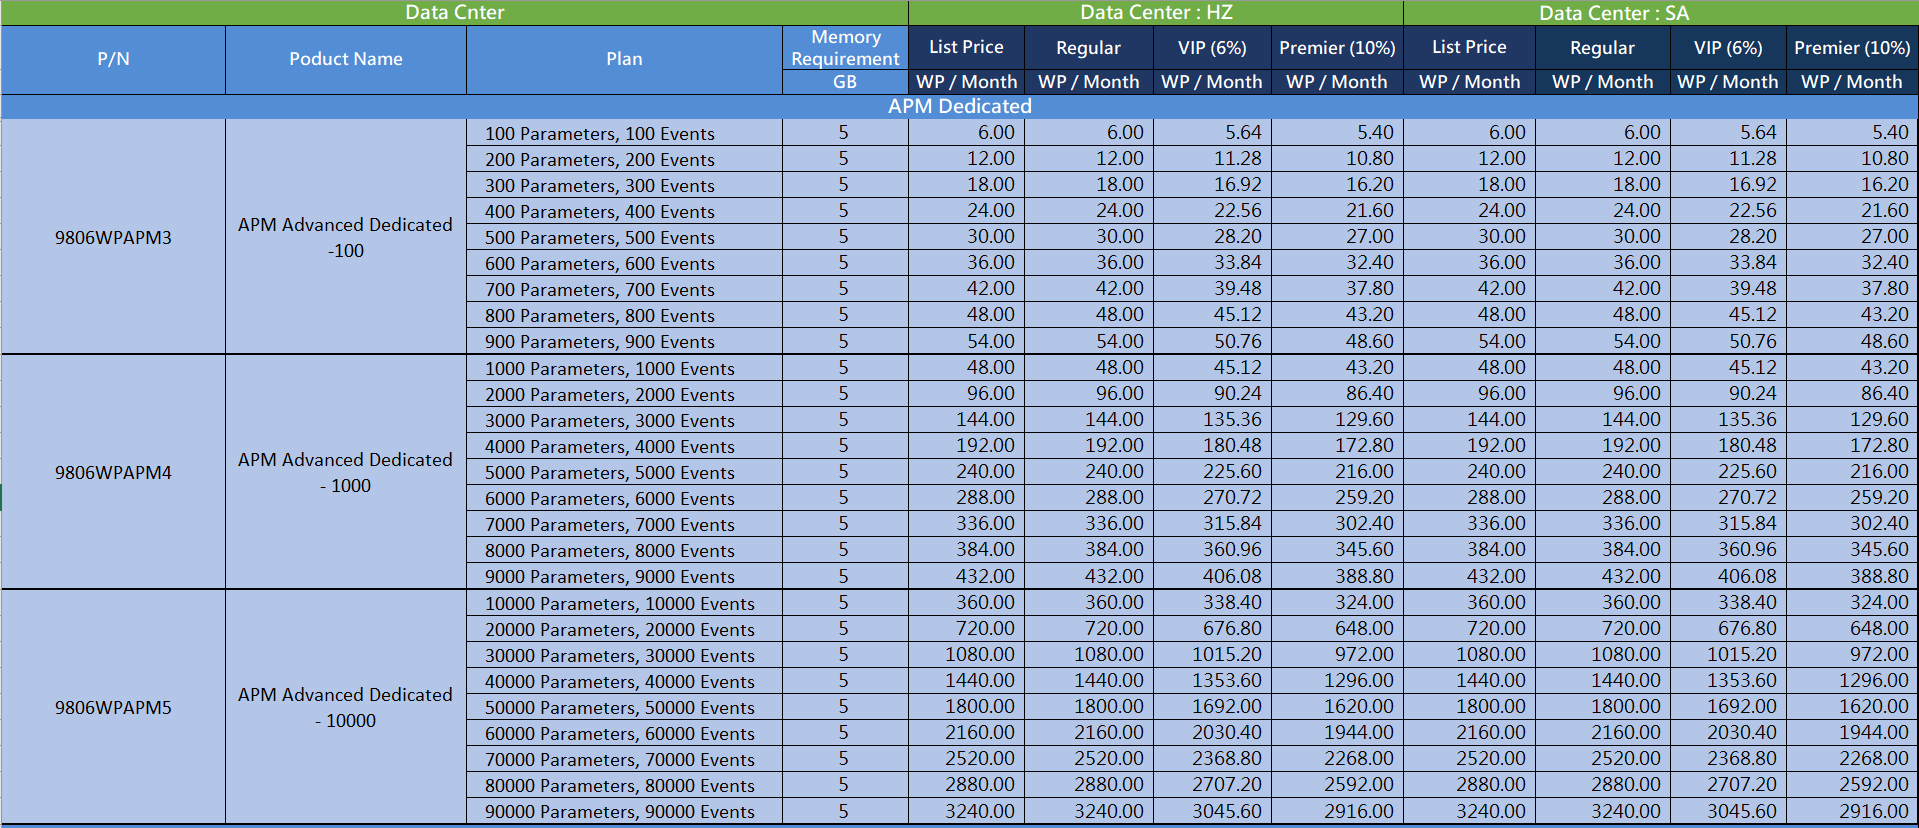Click SA Premier '2916.00' in 90000 Parameters row
The image size is (1919, 828).
pos(1852,811)
